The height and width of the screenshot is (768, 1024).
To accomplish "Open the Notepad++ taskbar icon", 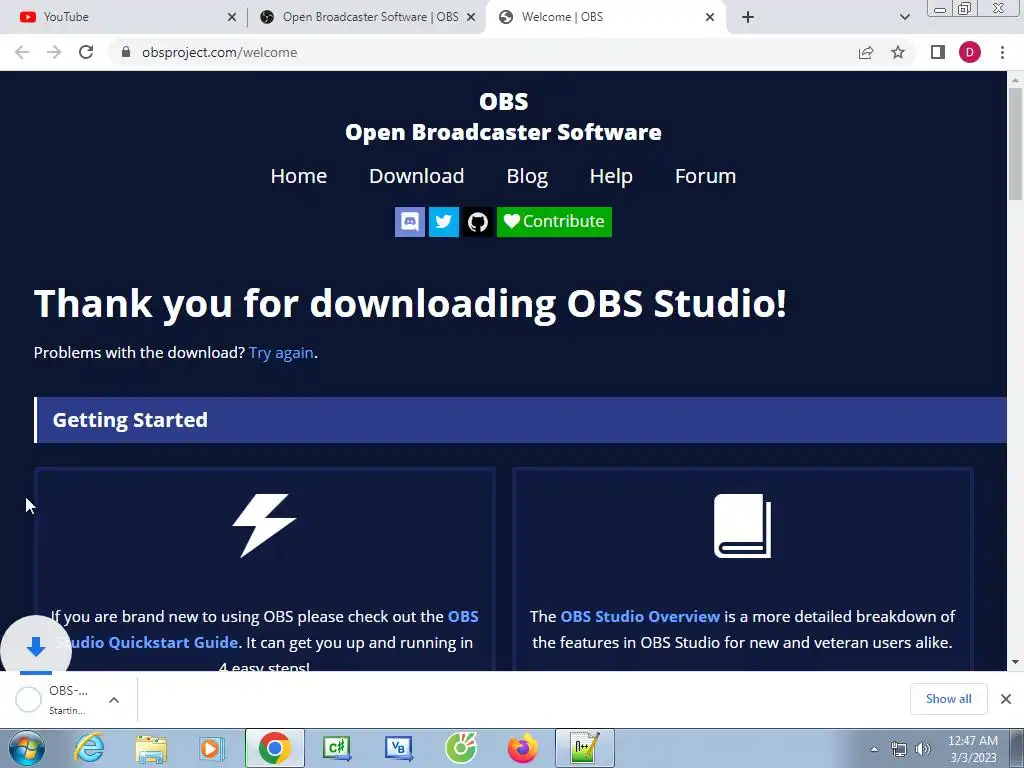I will pyautogui.click(x=584, y=748).
